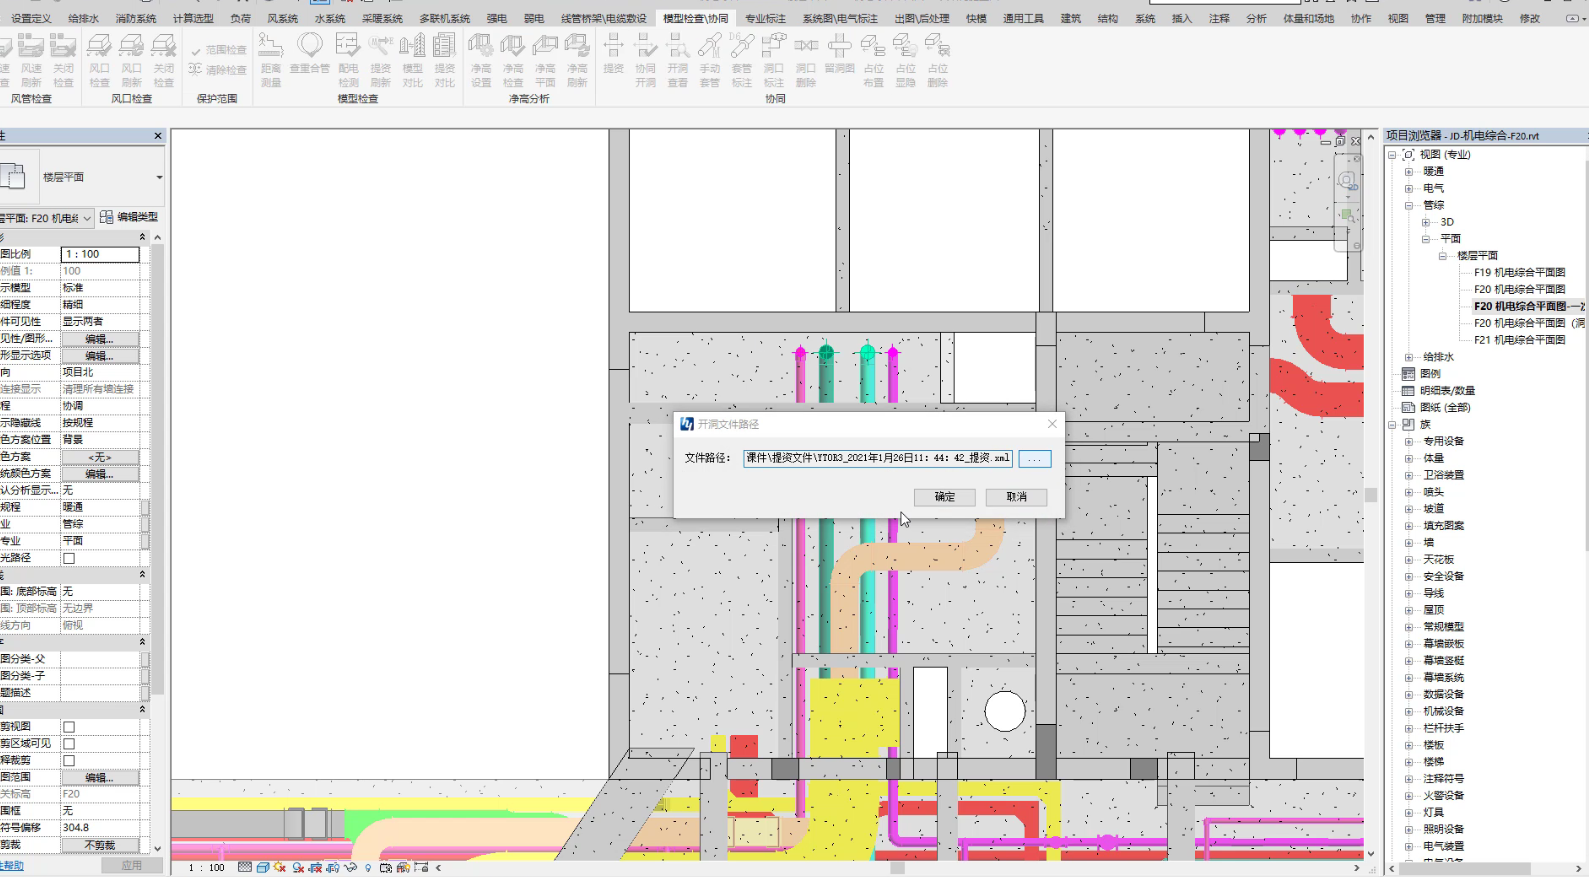Click the browse (...) button beside file path
Viewport: 1589px width, 877px height.
[1035, 459]
